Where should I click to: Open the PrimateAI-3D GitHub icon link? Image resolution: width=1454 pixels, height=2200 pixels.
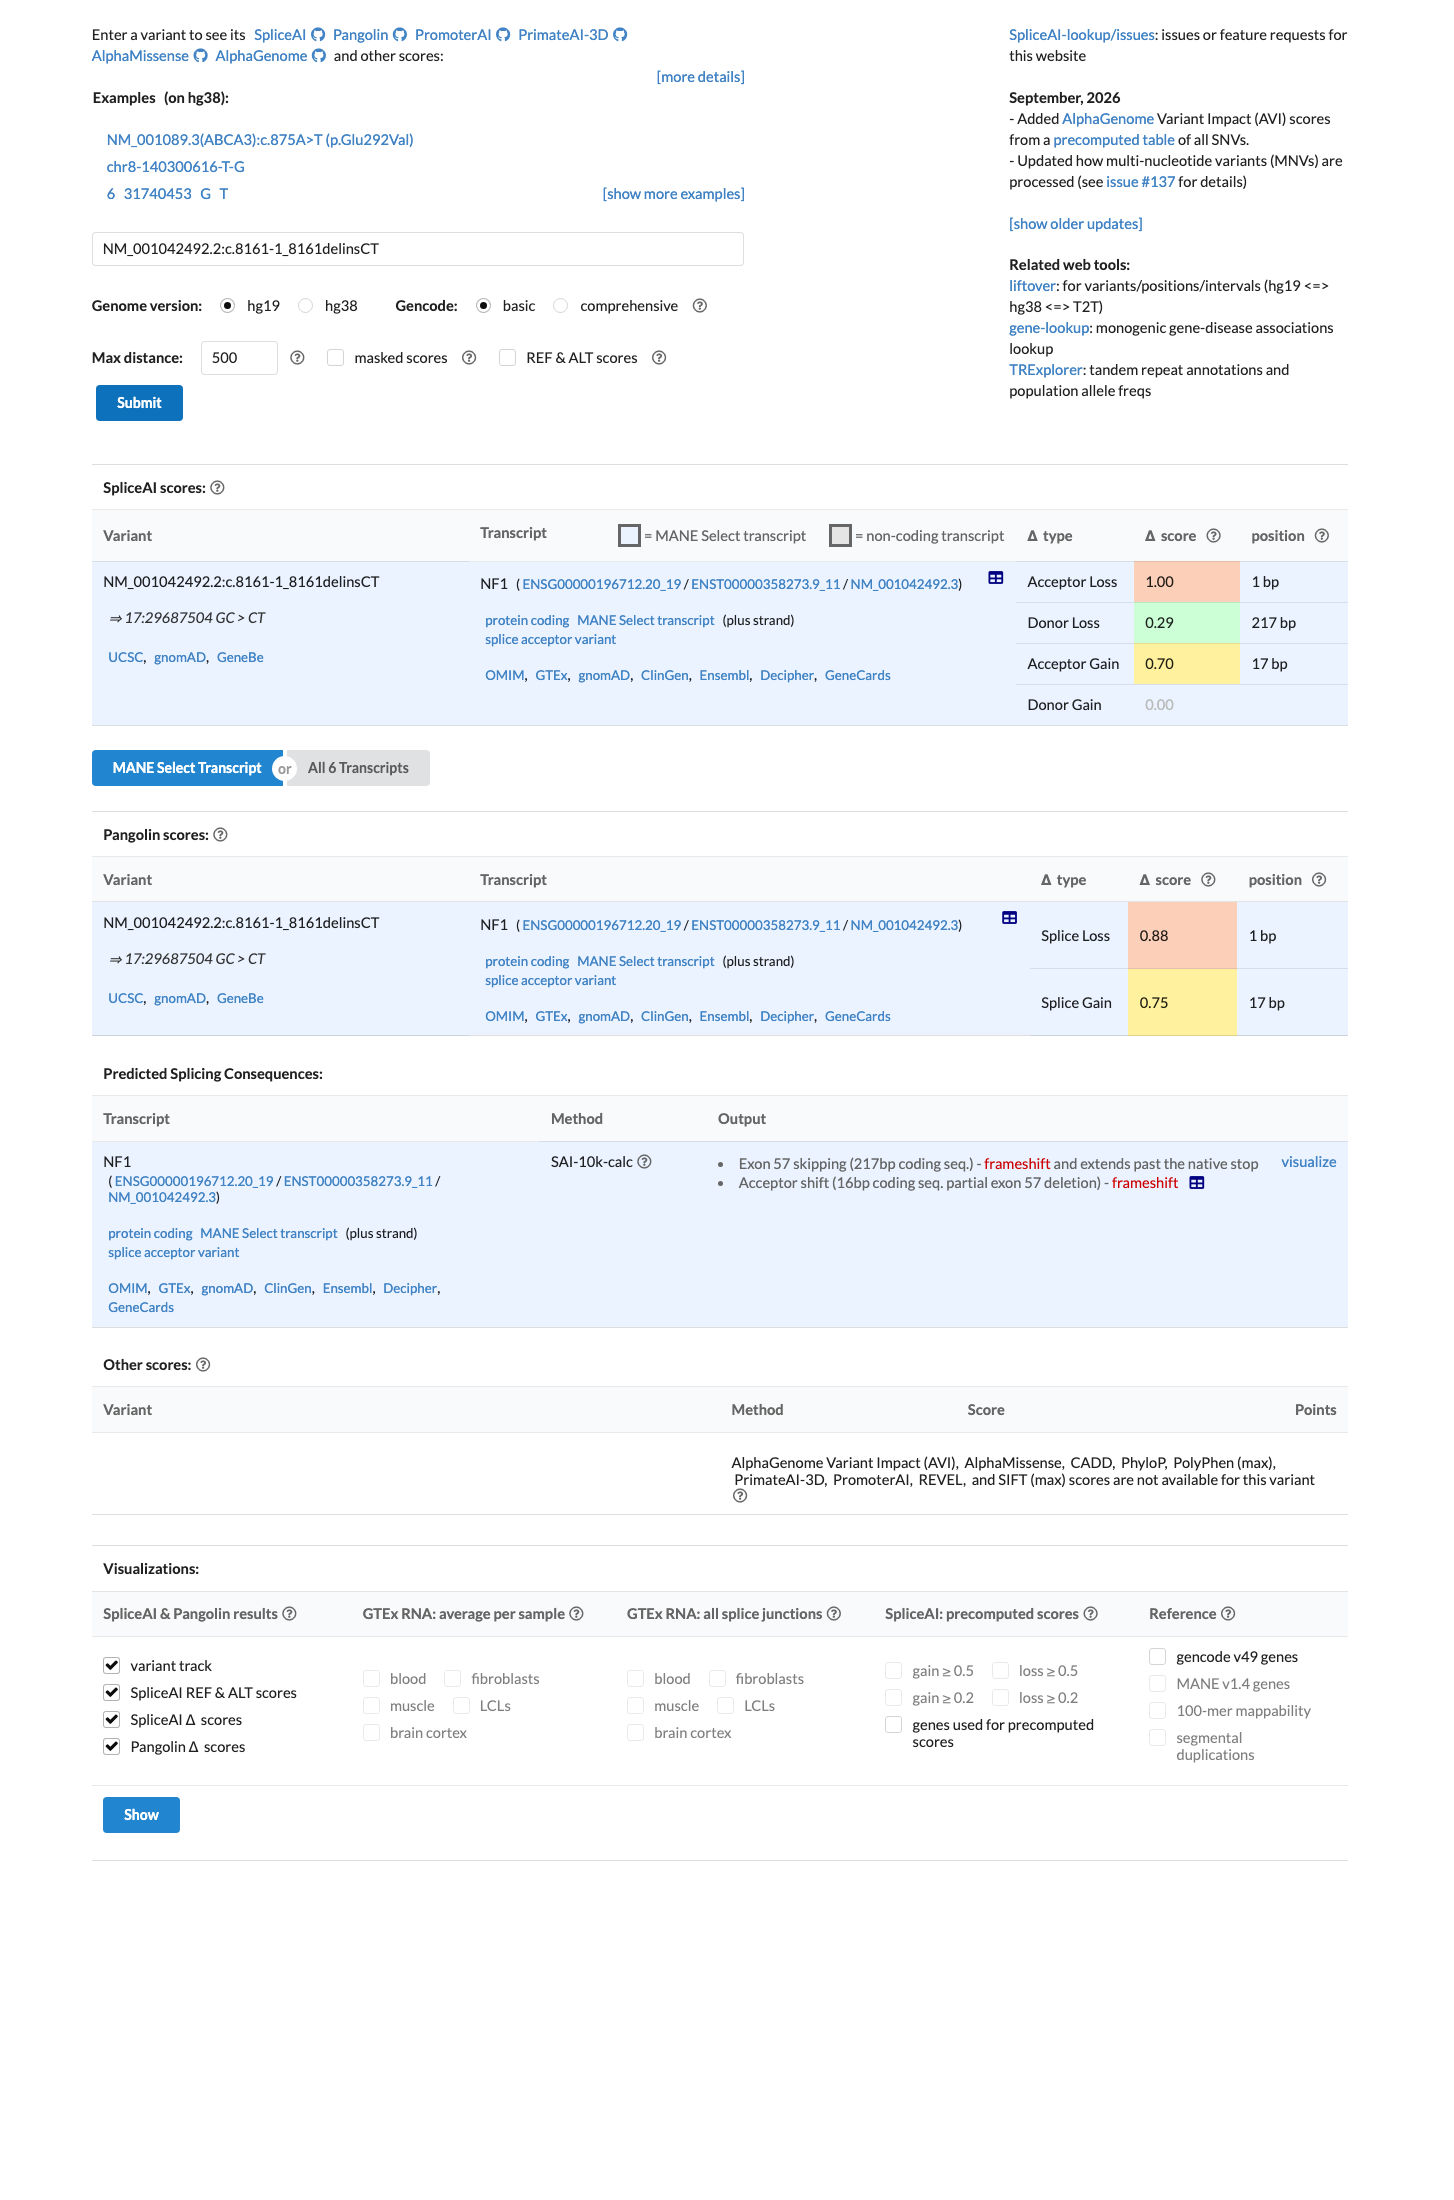620,35
